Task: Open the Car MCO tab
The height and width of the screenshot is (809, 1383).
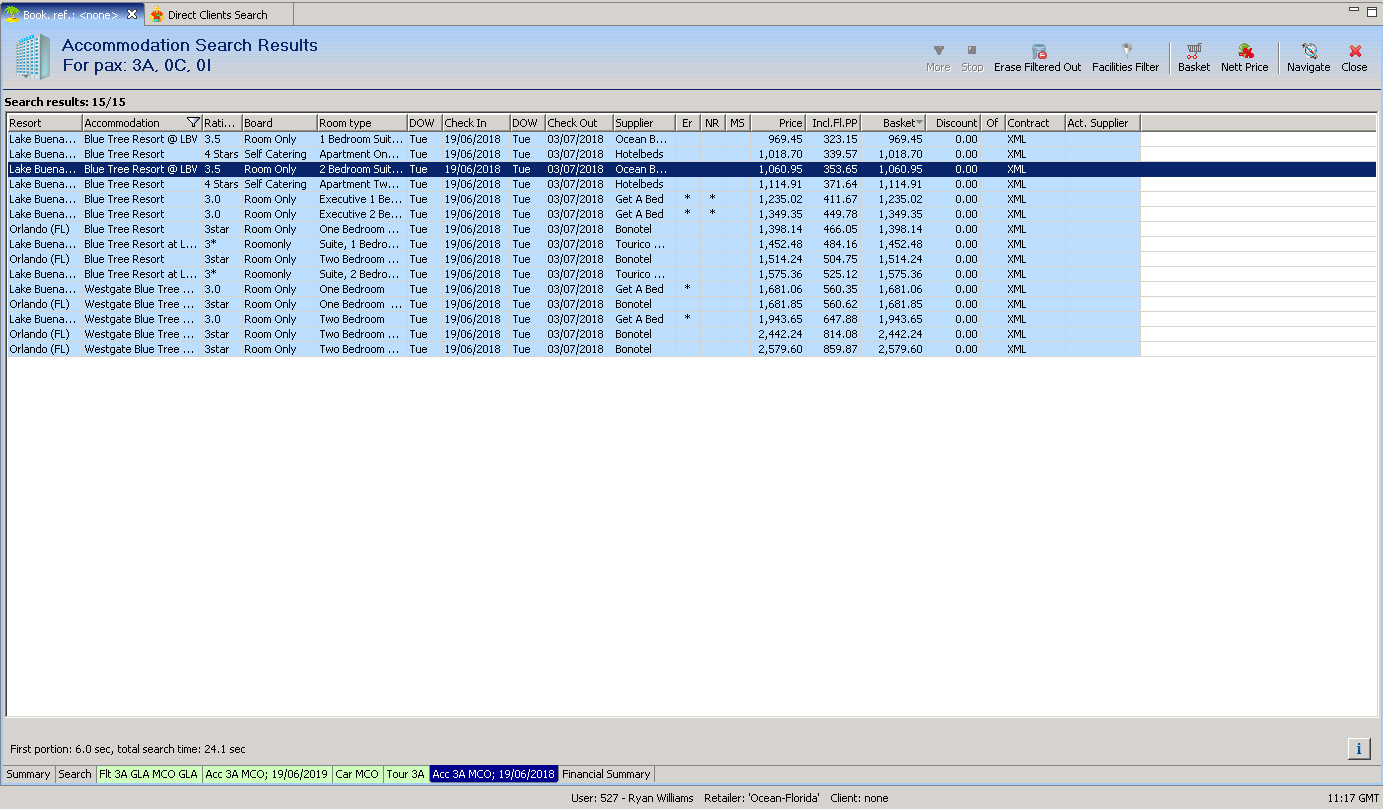Action: click(357, 774)
